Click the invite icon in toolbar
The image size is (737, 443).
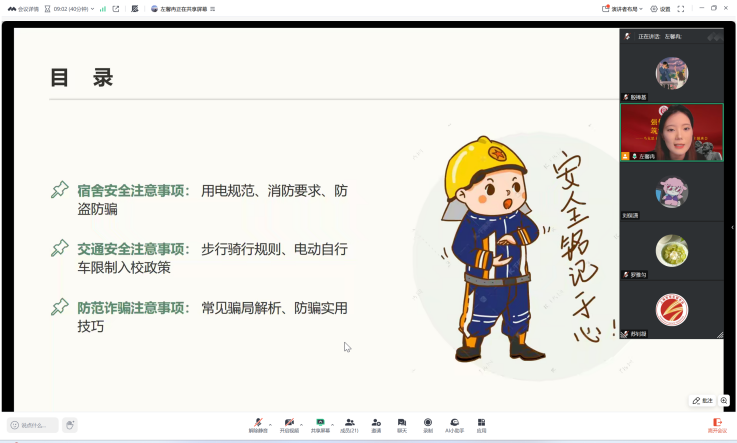[376, 423]
